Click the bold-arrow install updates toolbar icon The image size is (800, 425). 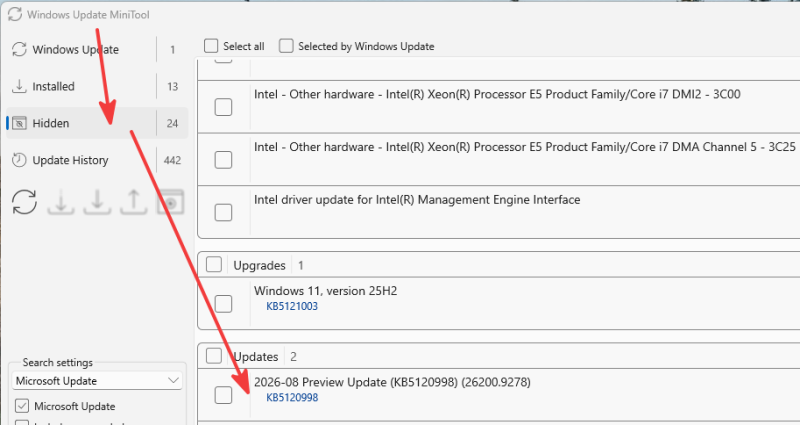(97, 202)
